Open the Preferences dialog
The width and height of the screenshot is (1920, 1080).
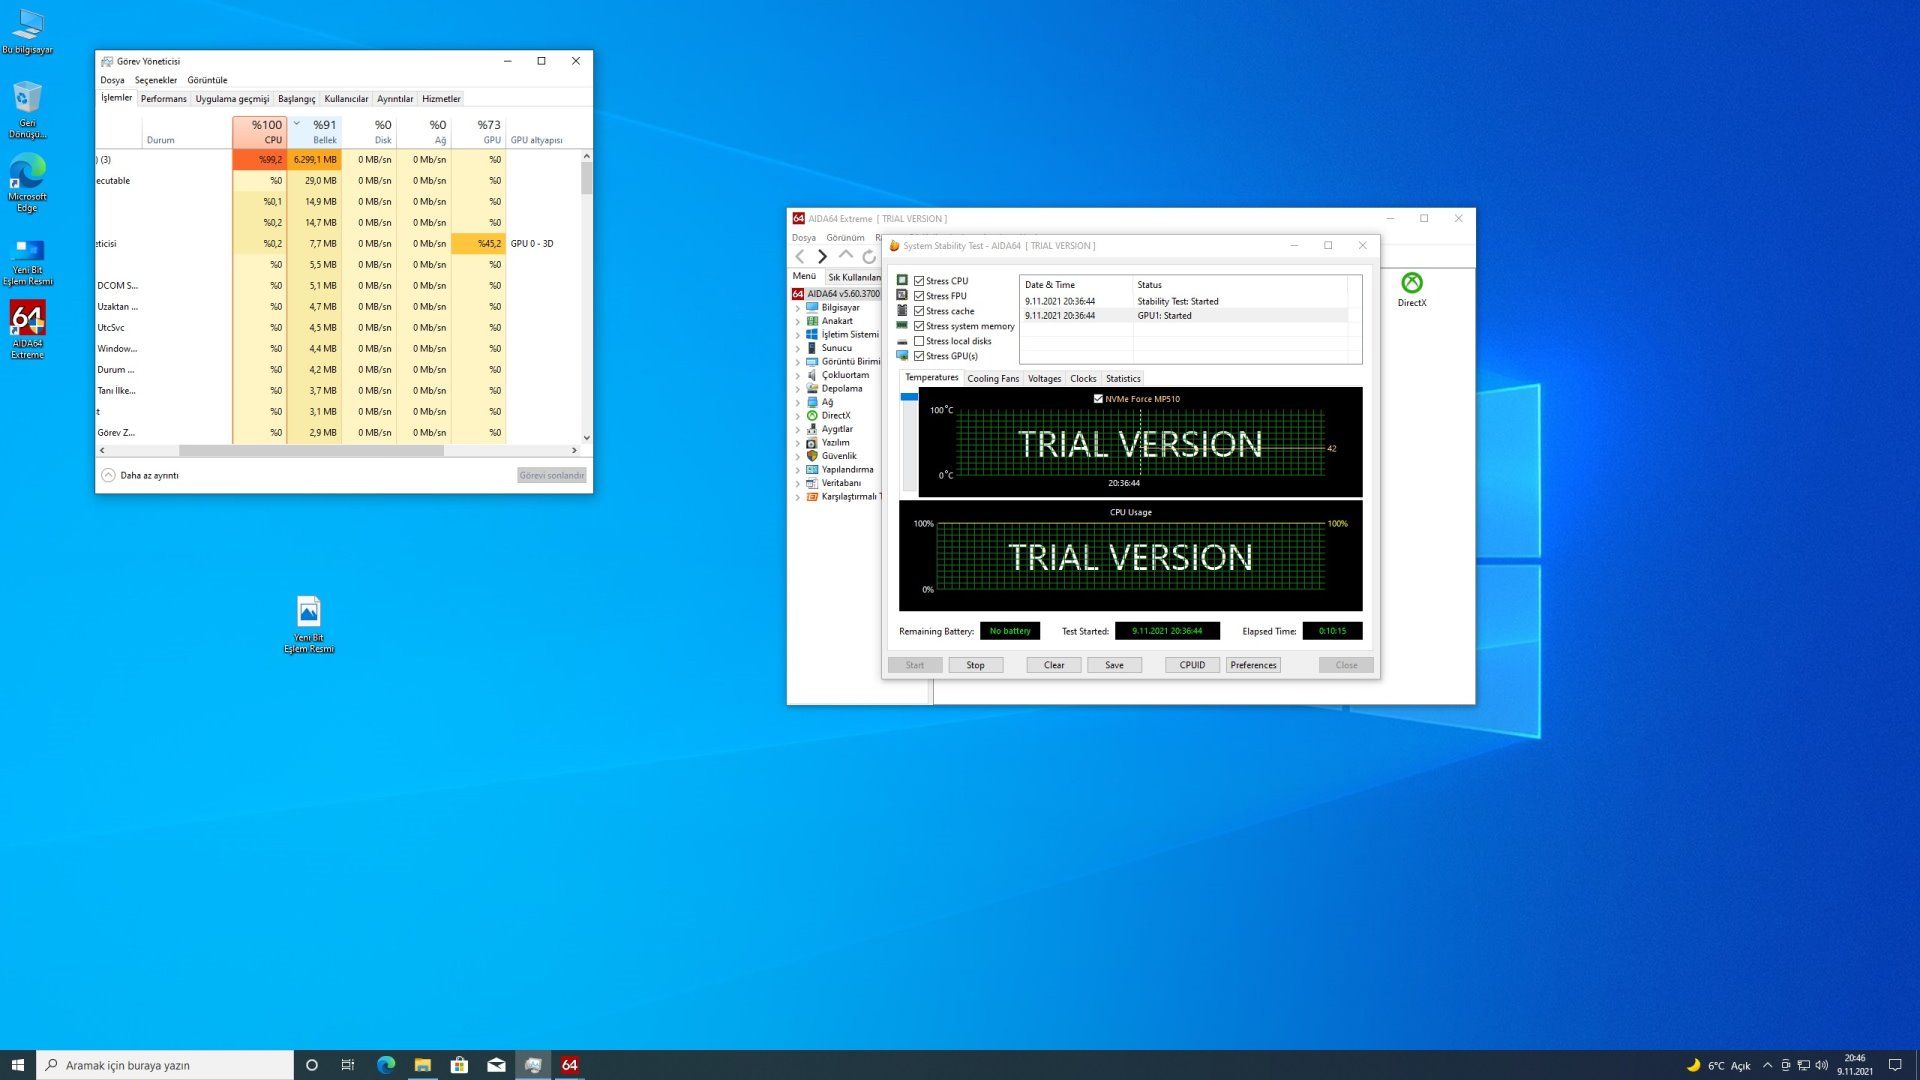coord(1253,665)
